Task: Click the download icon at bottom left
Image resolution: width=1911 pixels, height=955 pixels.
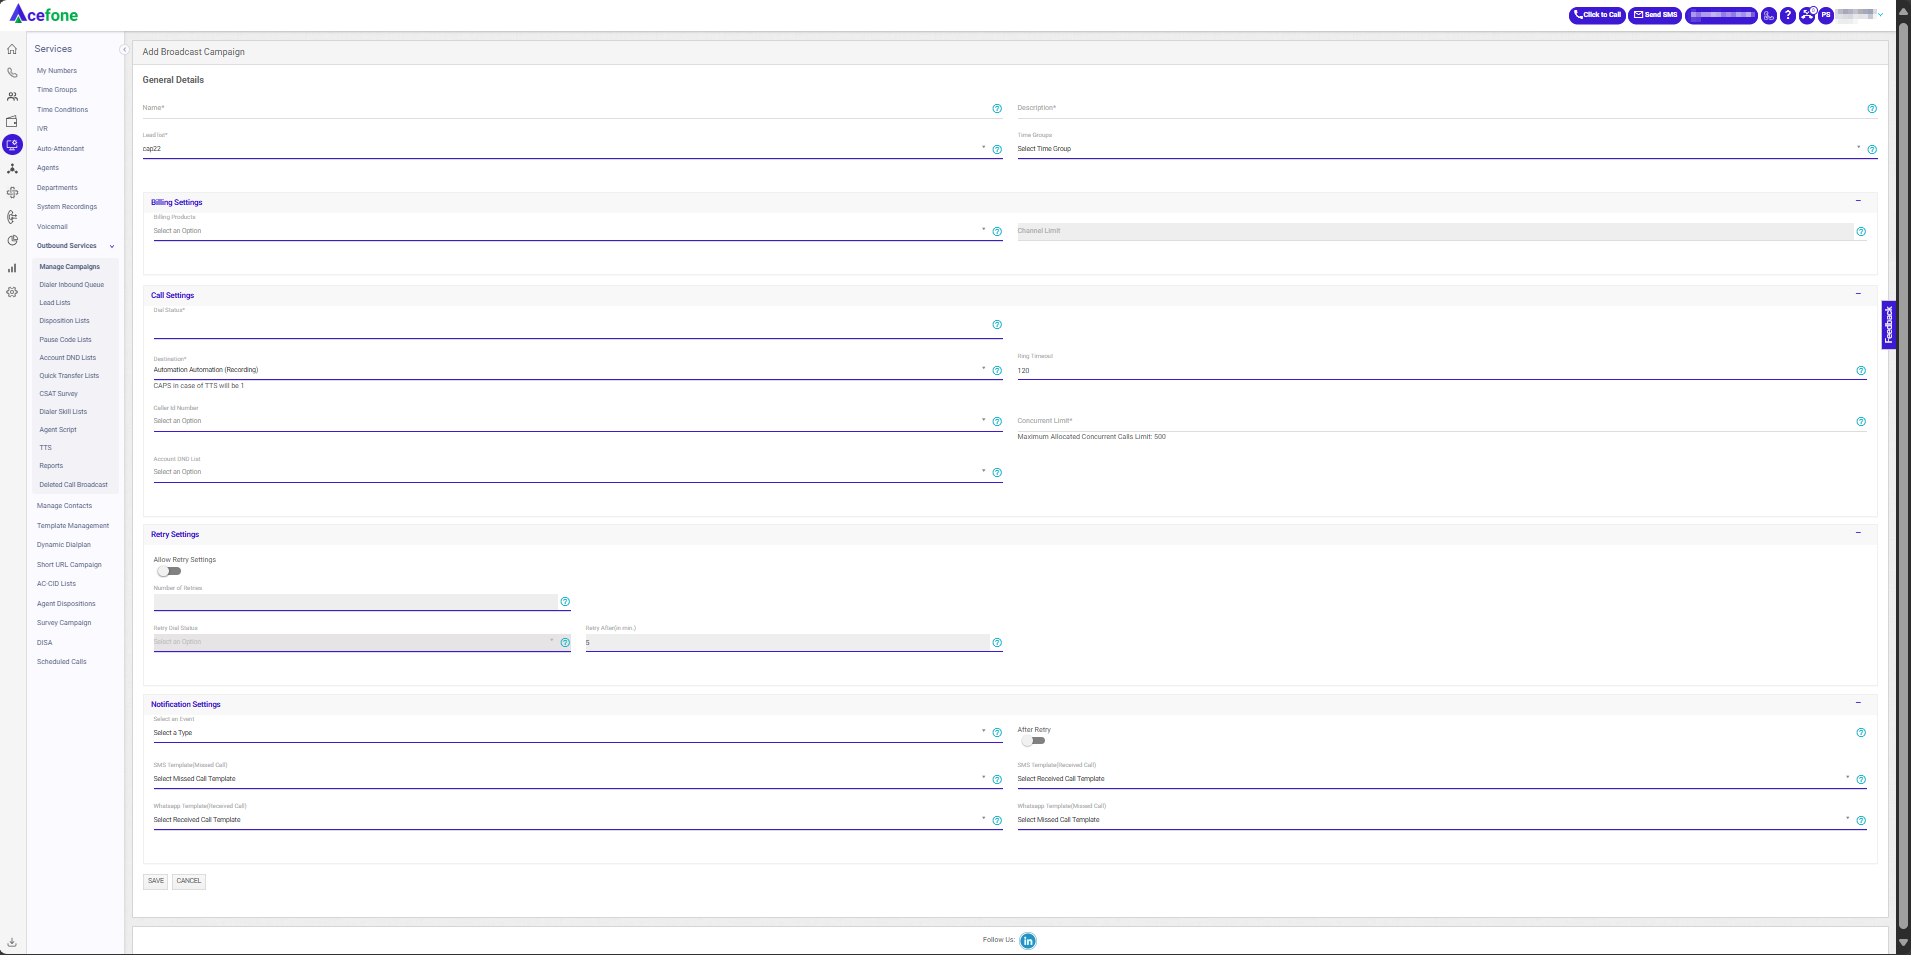Action: pyautogui.click(x=12, y=942)
